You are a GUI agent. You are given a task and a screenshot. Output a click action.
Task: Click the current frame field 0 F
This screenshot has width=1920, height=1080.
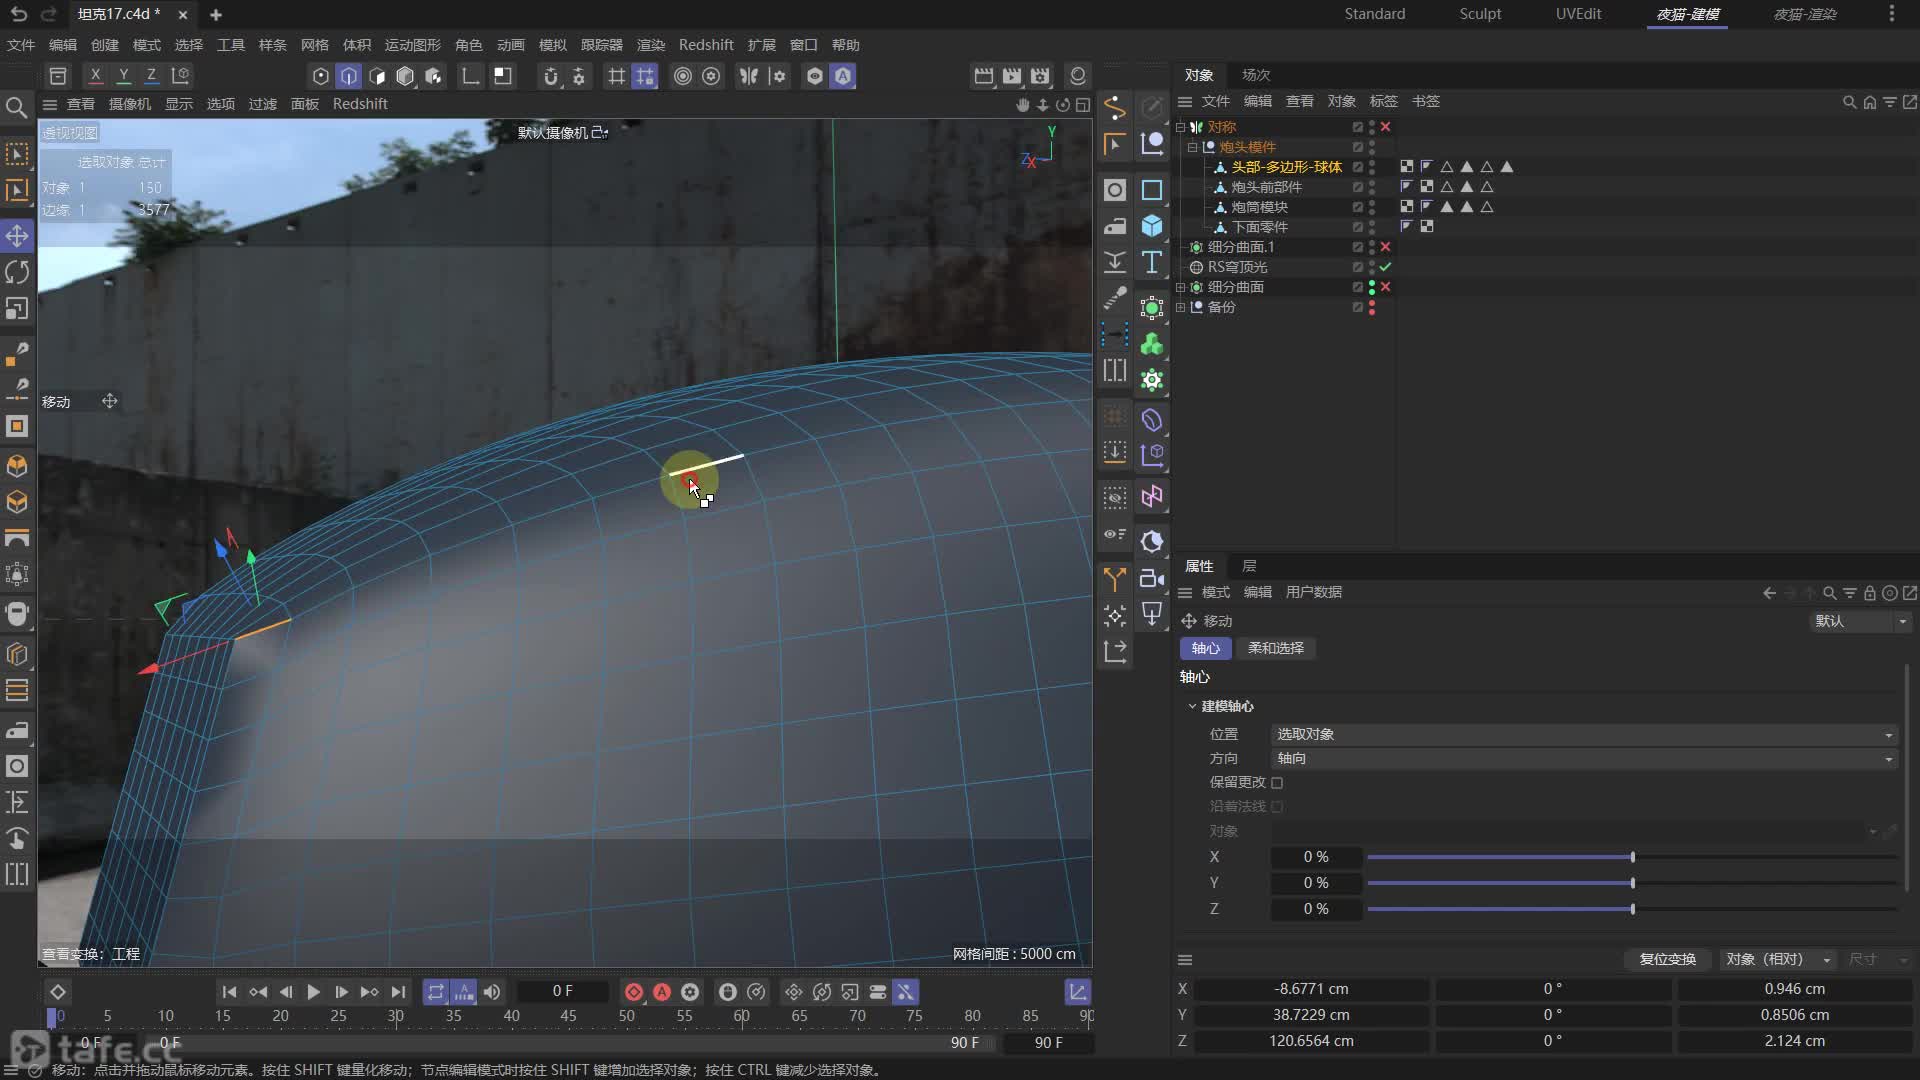563,991
